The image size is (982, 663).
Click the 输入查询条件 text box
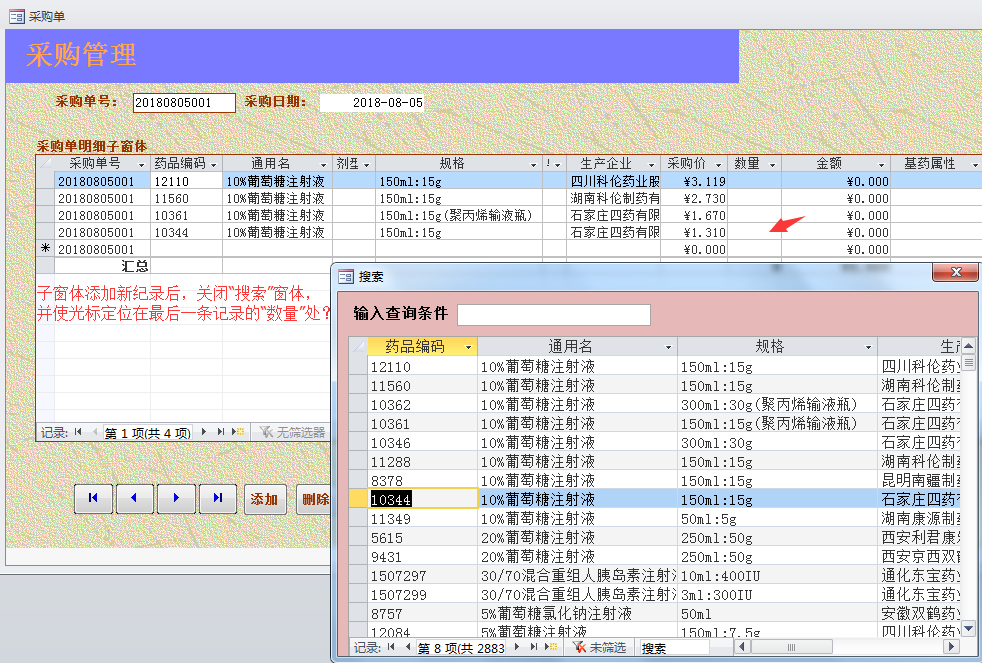pyautogui.click(x=554, y=314)
